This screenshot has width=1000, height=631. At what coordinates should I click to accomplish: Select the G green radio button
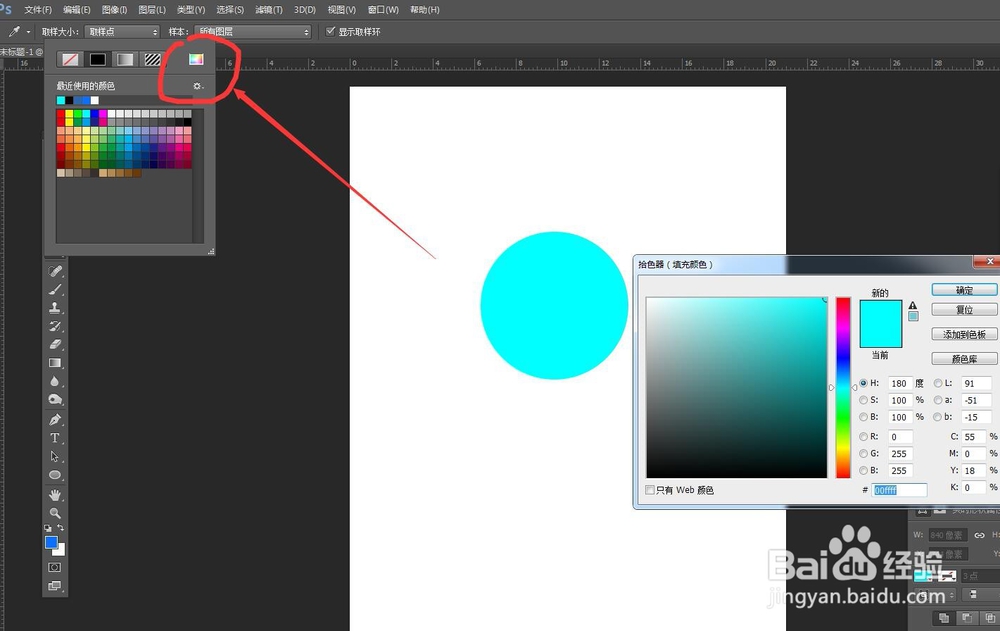pyautogui.click(x=863, y=454)
